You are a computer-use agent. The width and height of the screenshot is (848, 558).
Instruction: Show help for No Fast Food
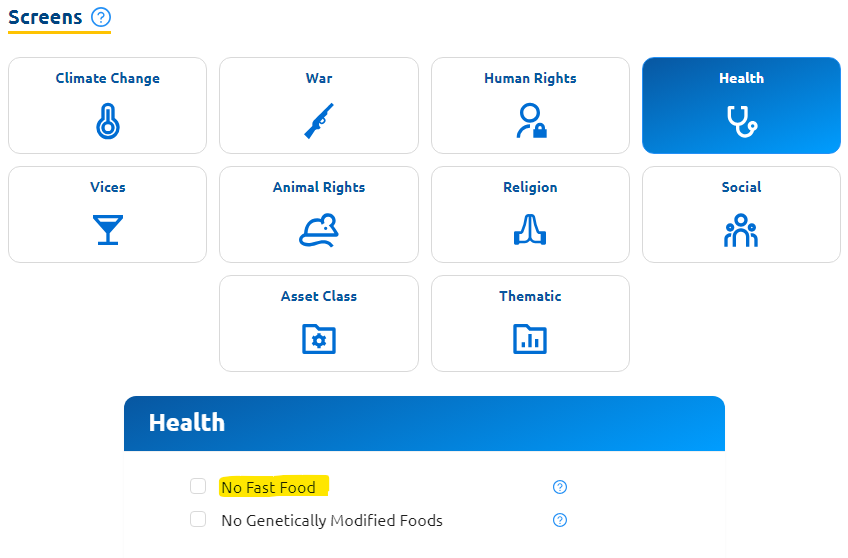point(560,487)
